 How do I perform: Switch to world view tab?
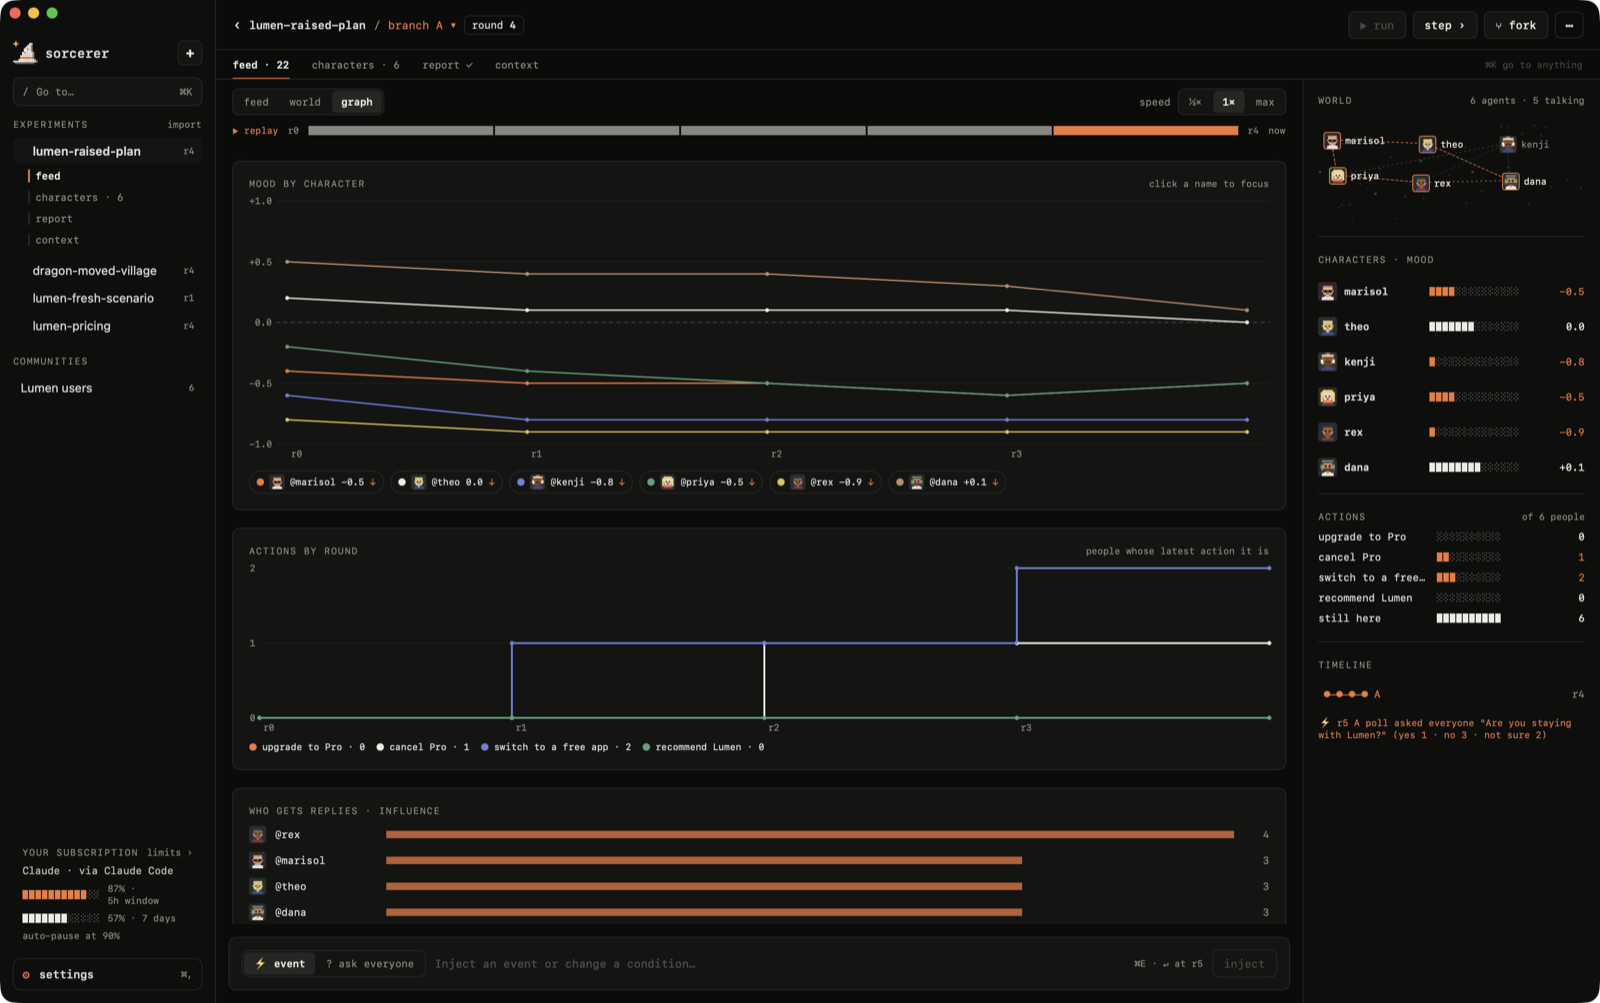[305, 102]
